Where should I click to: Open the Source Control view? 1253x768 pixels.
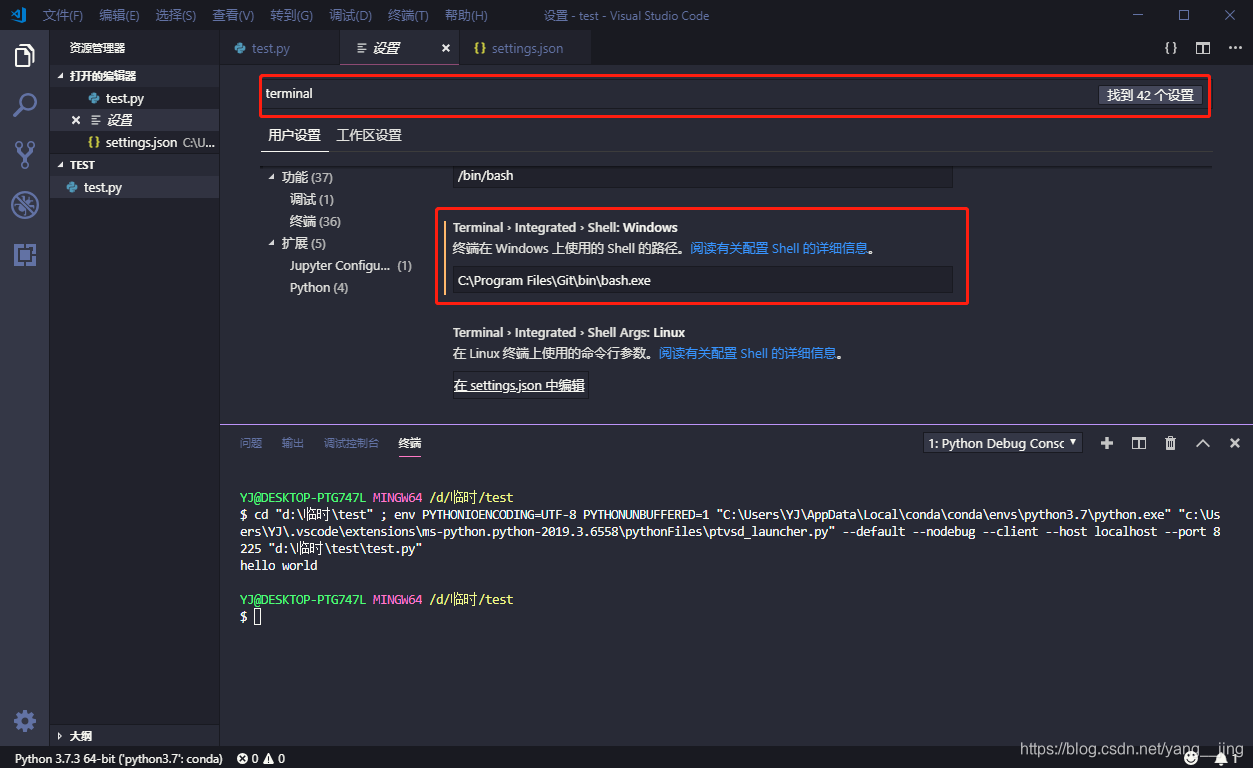tap(25, 154)
